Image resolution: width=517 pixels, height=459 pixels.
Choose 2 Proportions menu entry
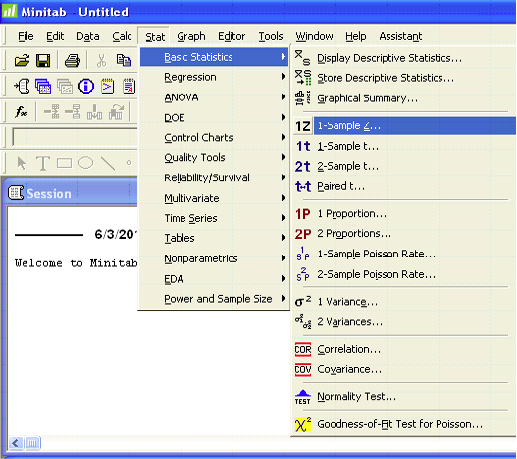pyautogui.click(x=404, y=233)
